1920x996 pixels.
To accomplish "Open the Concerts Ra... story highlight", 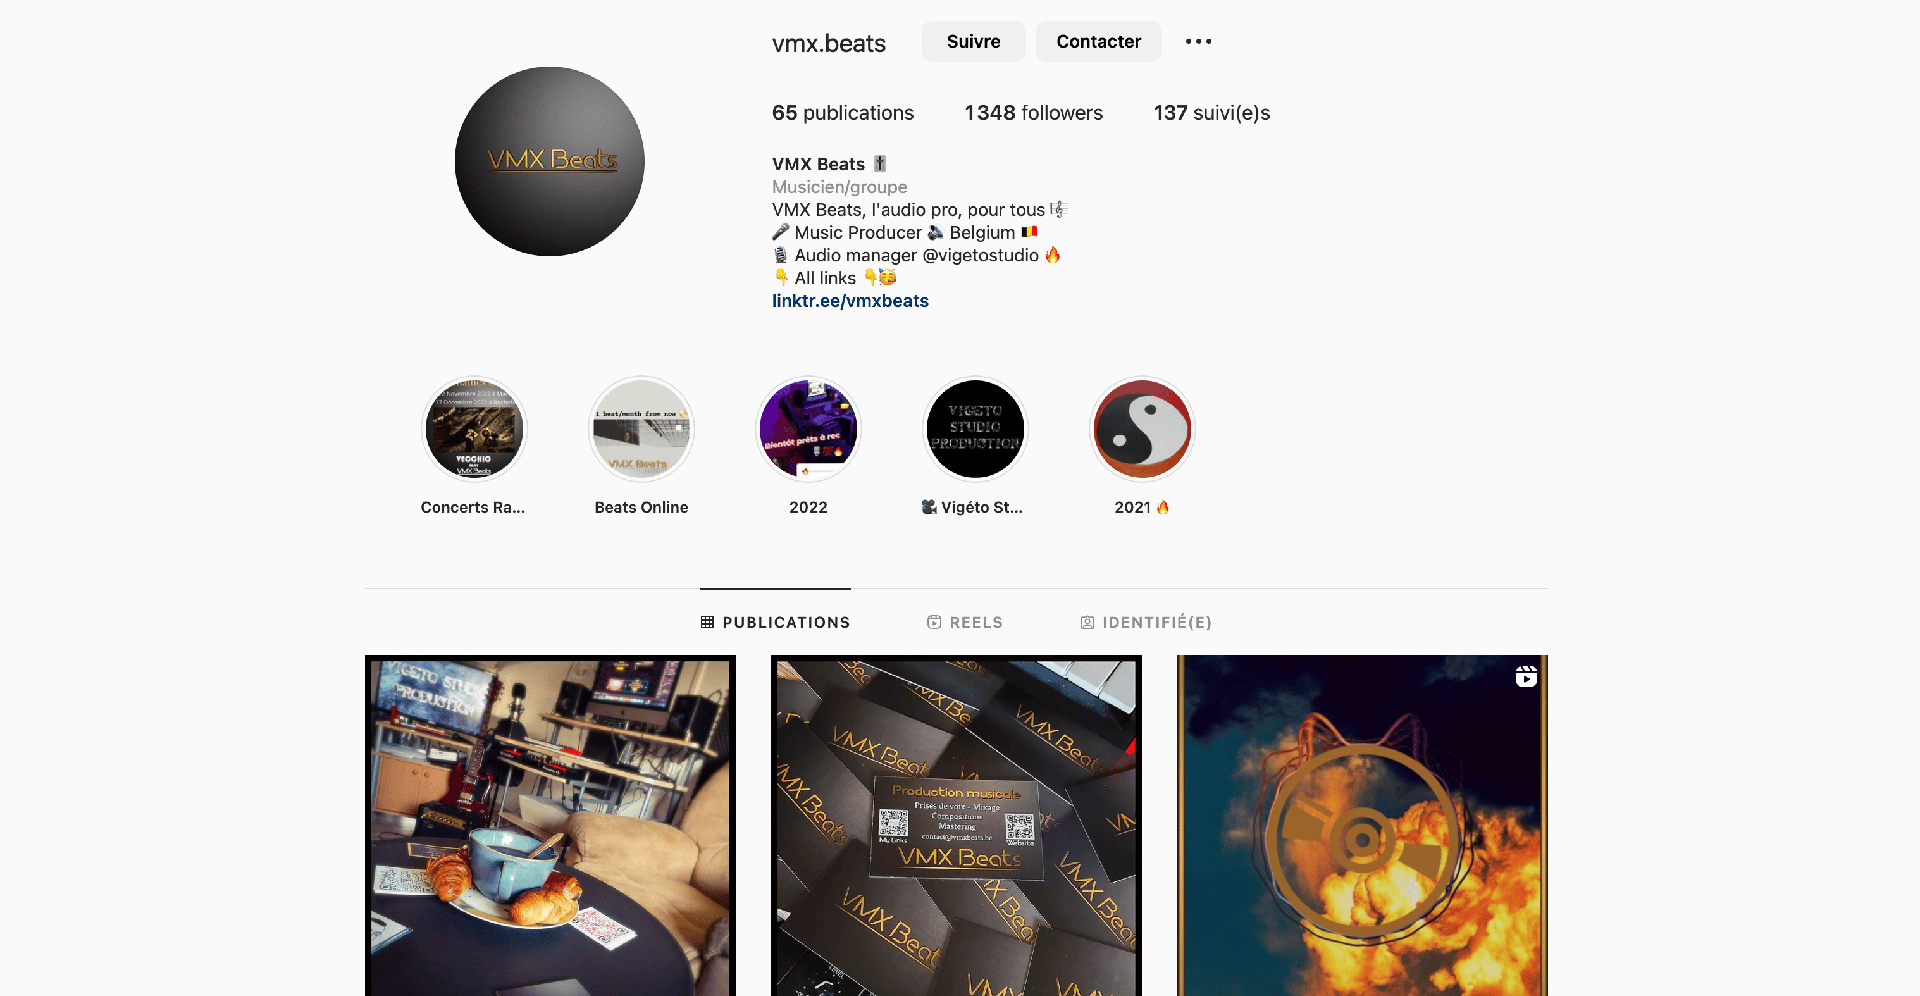I will [x=474, y=429].
